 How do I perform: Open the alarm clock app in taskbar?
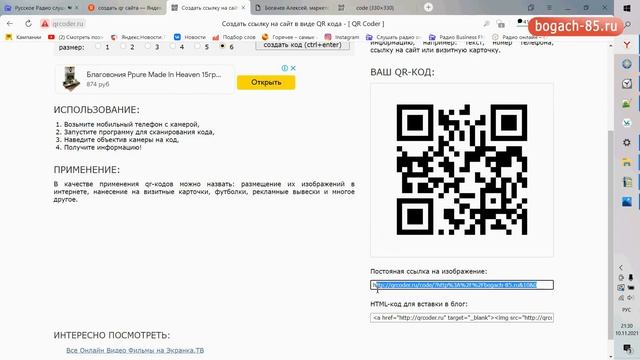(627, 84)
